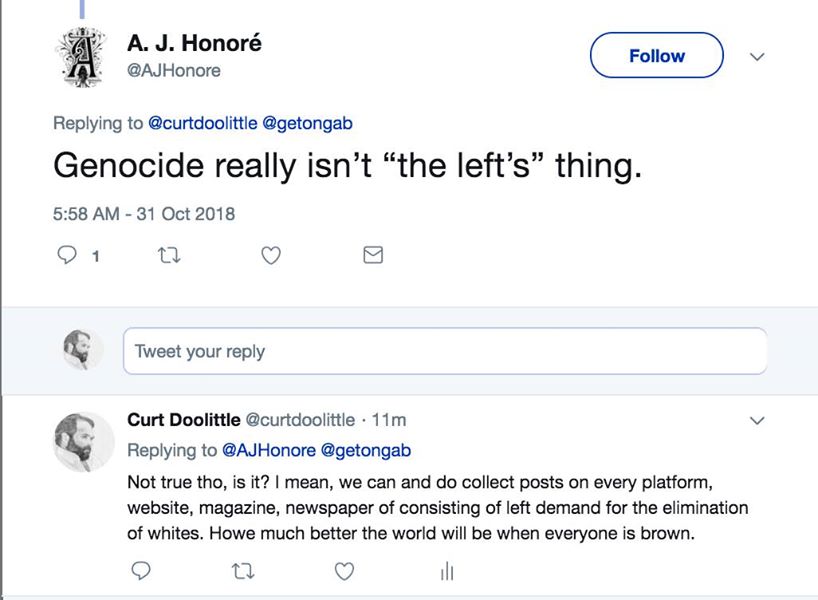Open @getongab mention in top tweet
This screenshot has height=600, width=818.
[x=307, y=124]
